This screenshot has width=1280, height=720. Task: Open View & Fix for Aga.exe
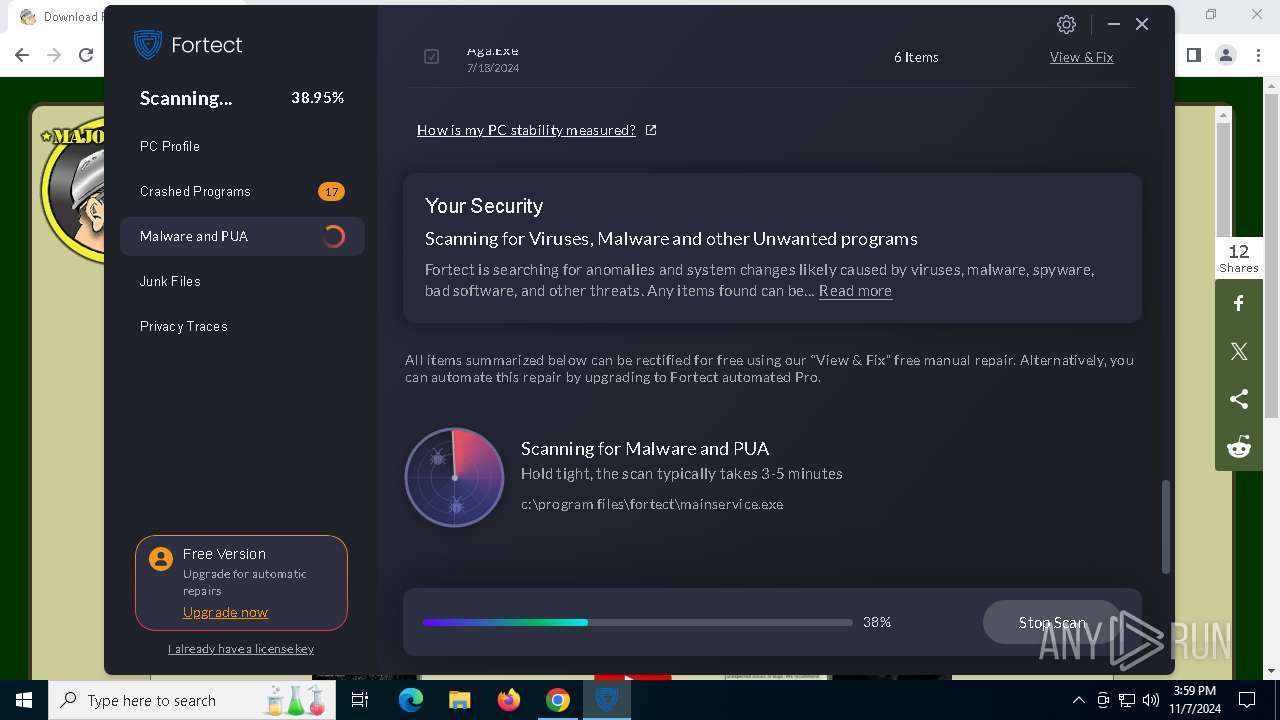click(1081, 57)
